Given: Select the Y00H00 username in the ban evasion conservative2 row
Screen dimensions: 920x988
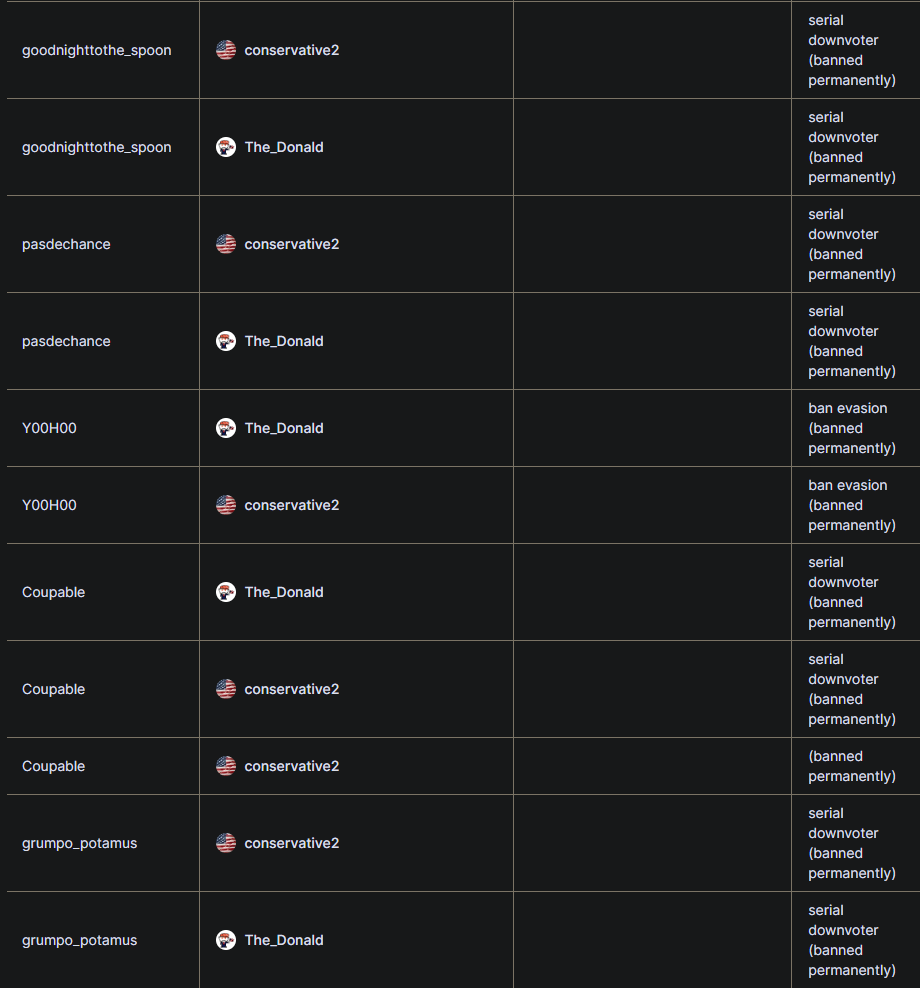Looking at the screenshot, I should (49, 505).
